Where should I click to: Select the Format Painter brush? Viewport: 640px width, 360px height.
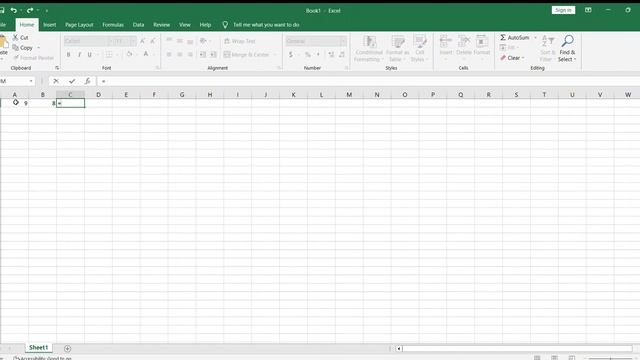pyautogui.click(x=33, y=58)
